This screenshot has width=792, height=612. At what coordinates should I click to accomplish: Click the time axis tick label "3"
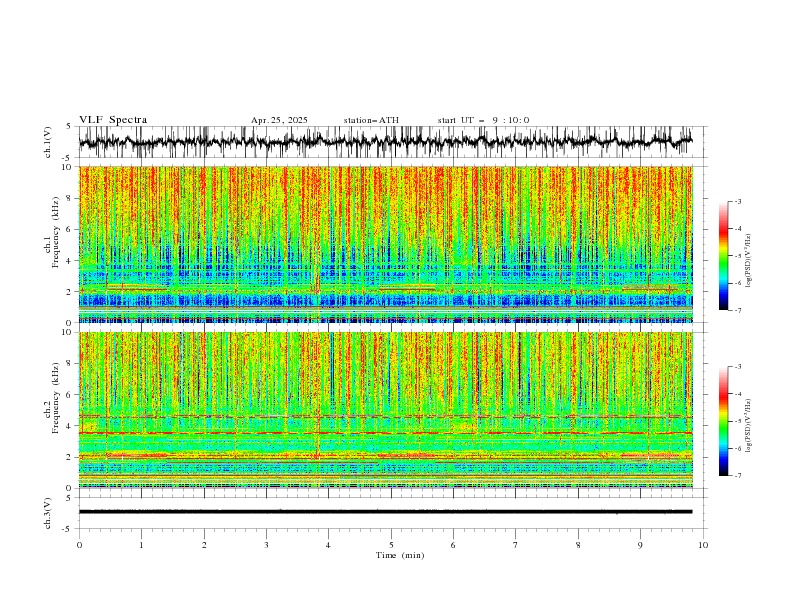click(266, 545)
